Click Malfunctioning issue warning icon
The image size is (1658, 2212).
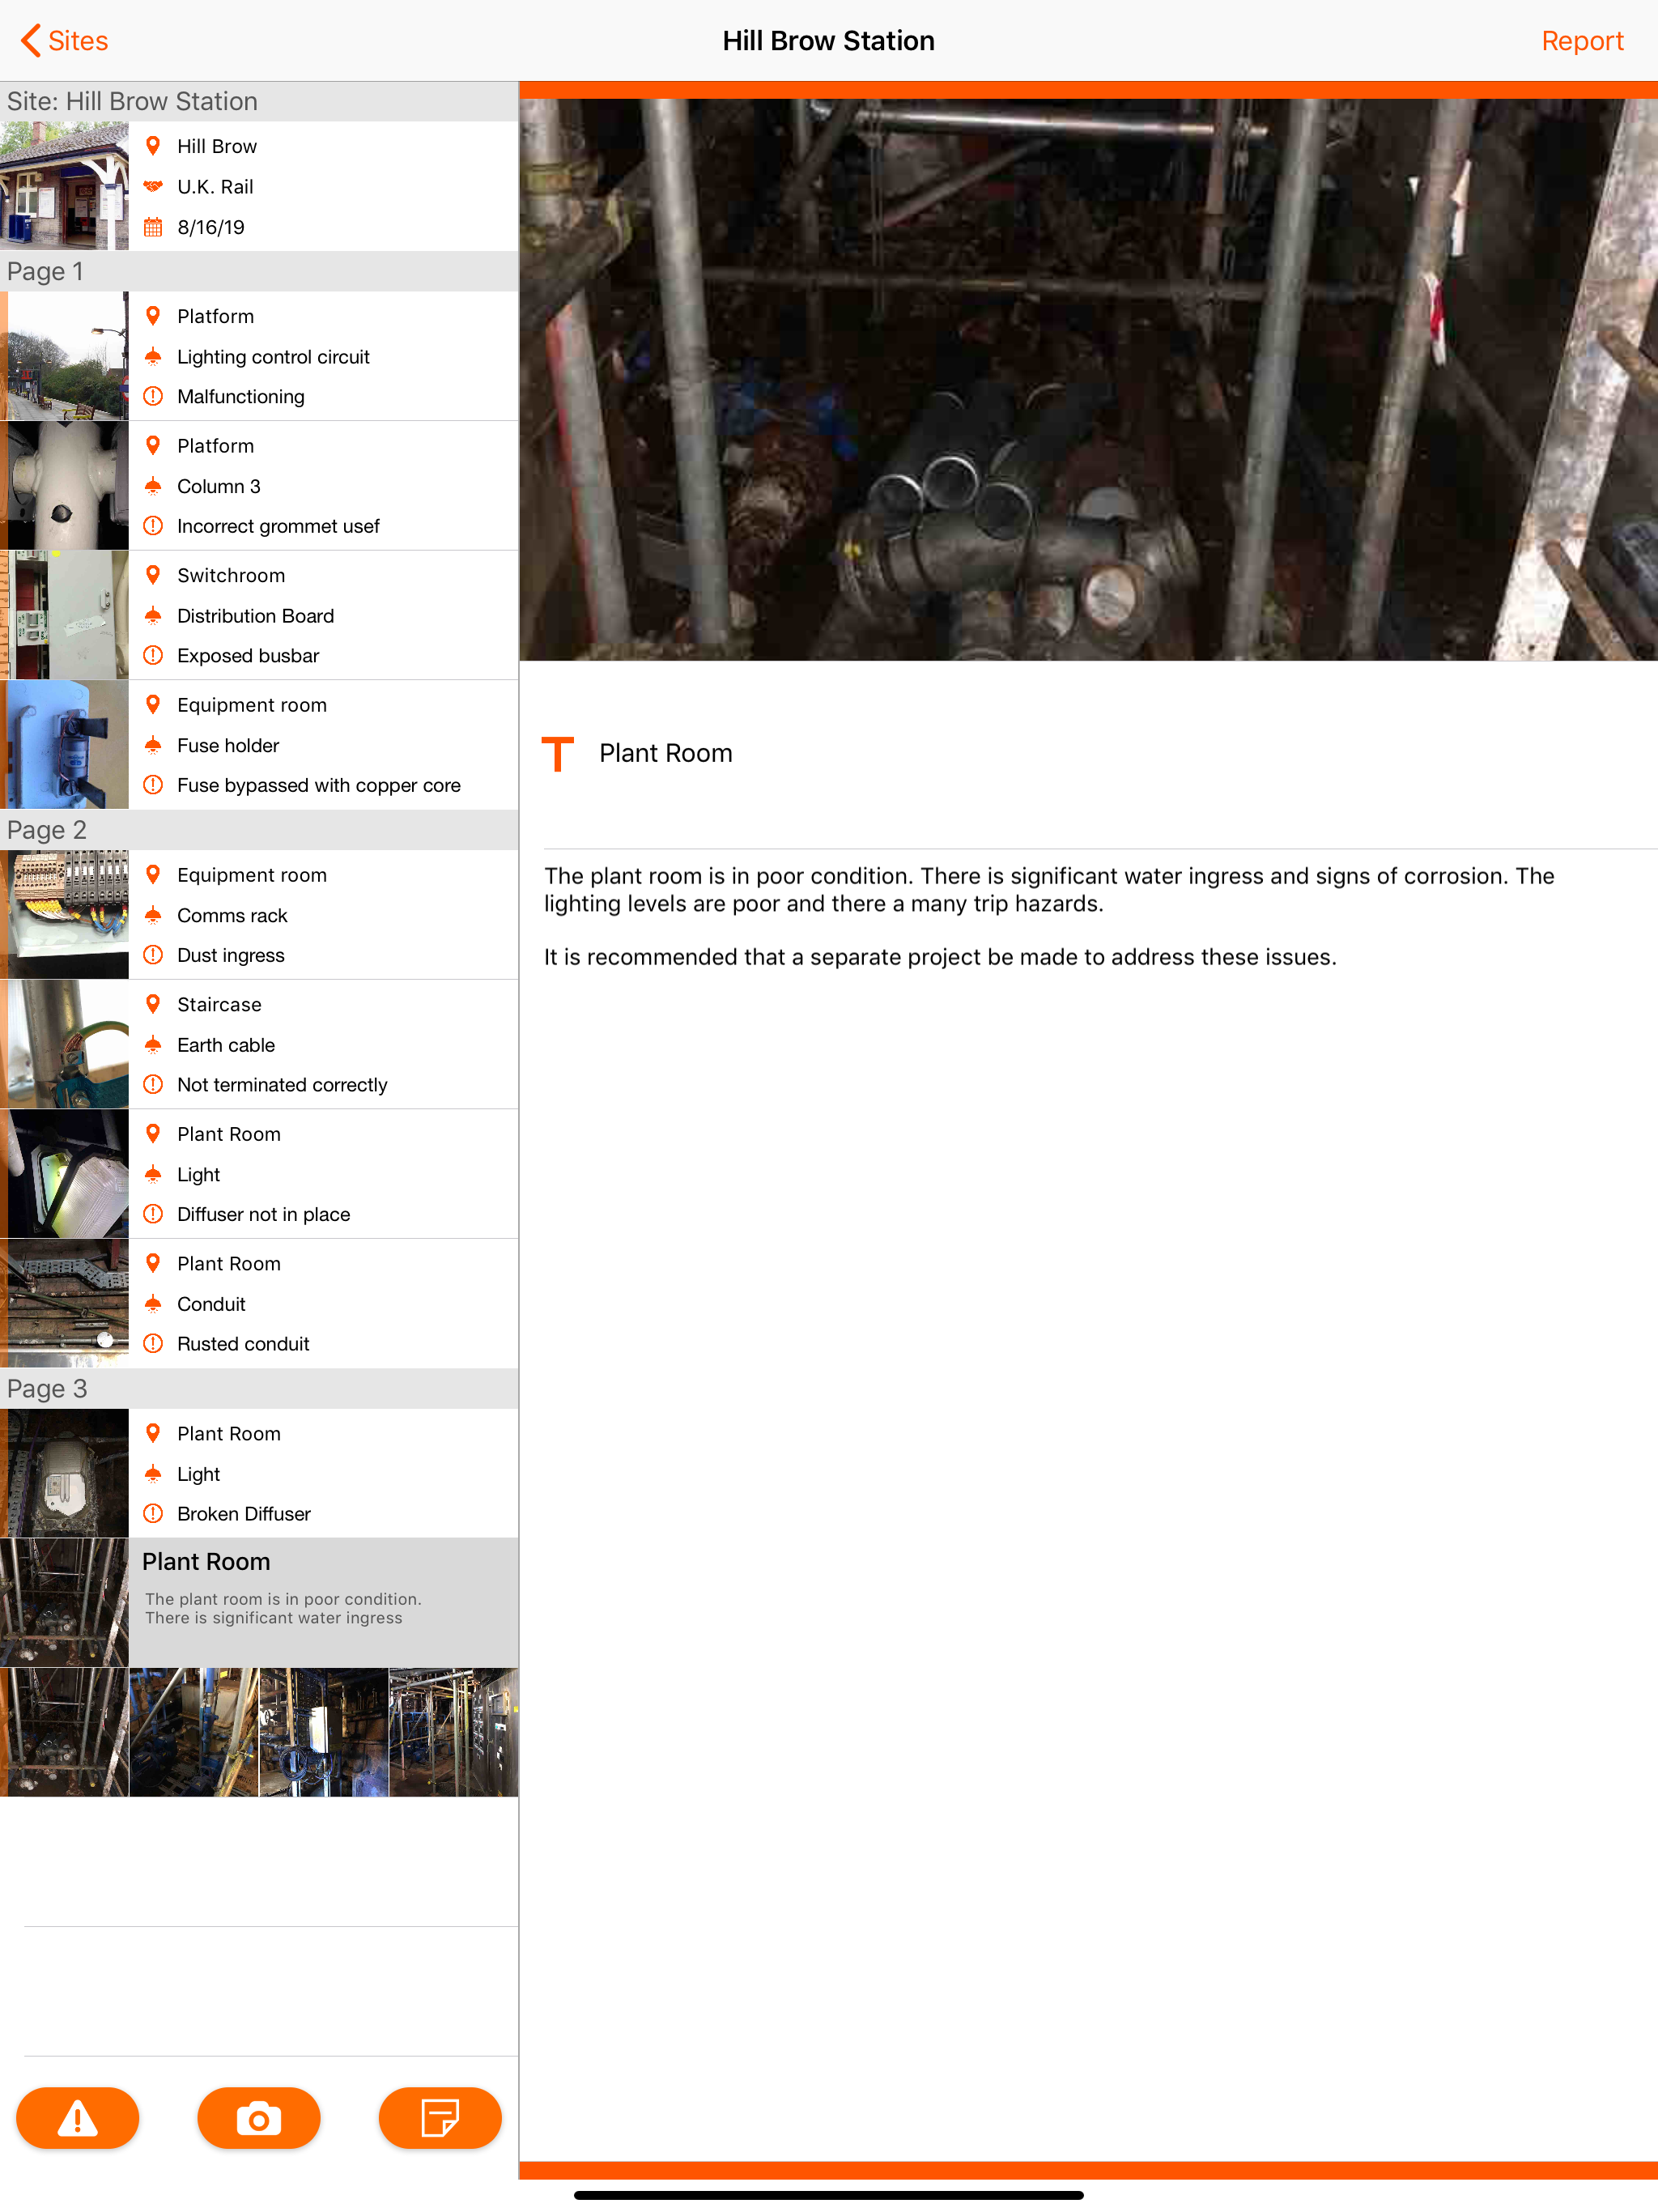[153, 396]
